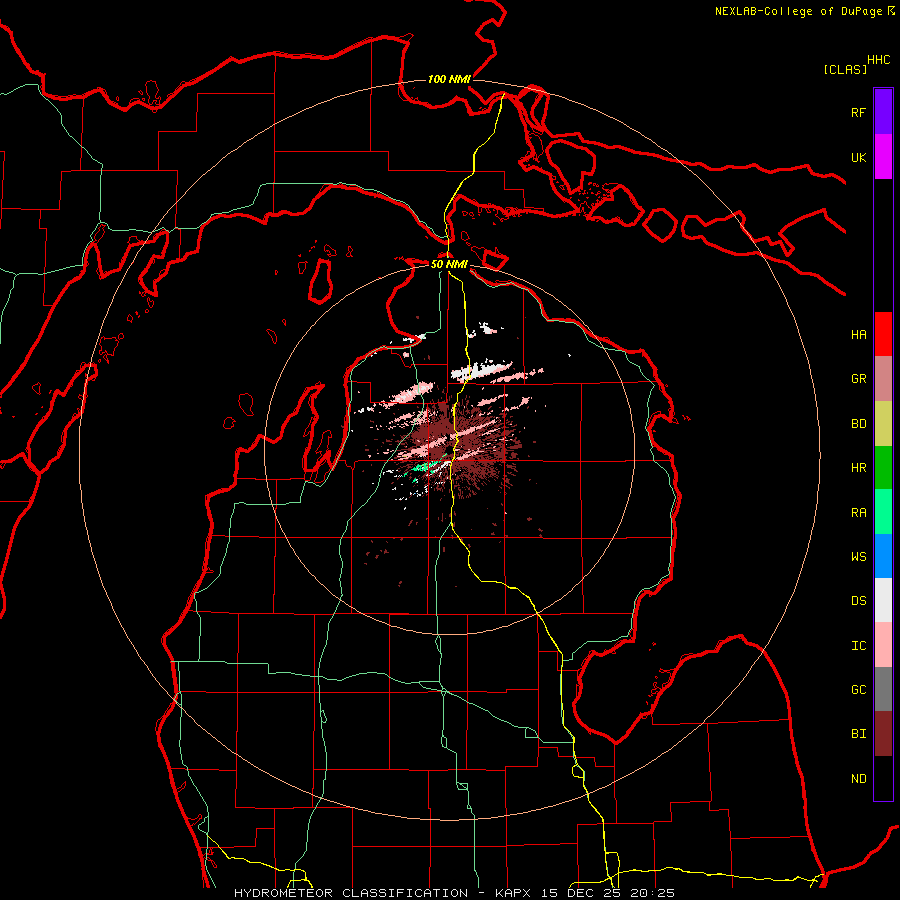Screen dimensions: 900x900
Task: Select the WS blue legend swatch
Action: point(883,556)
